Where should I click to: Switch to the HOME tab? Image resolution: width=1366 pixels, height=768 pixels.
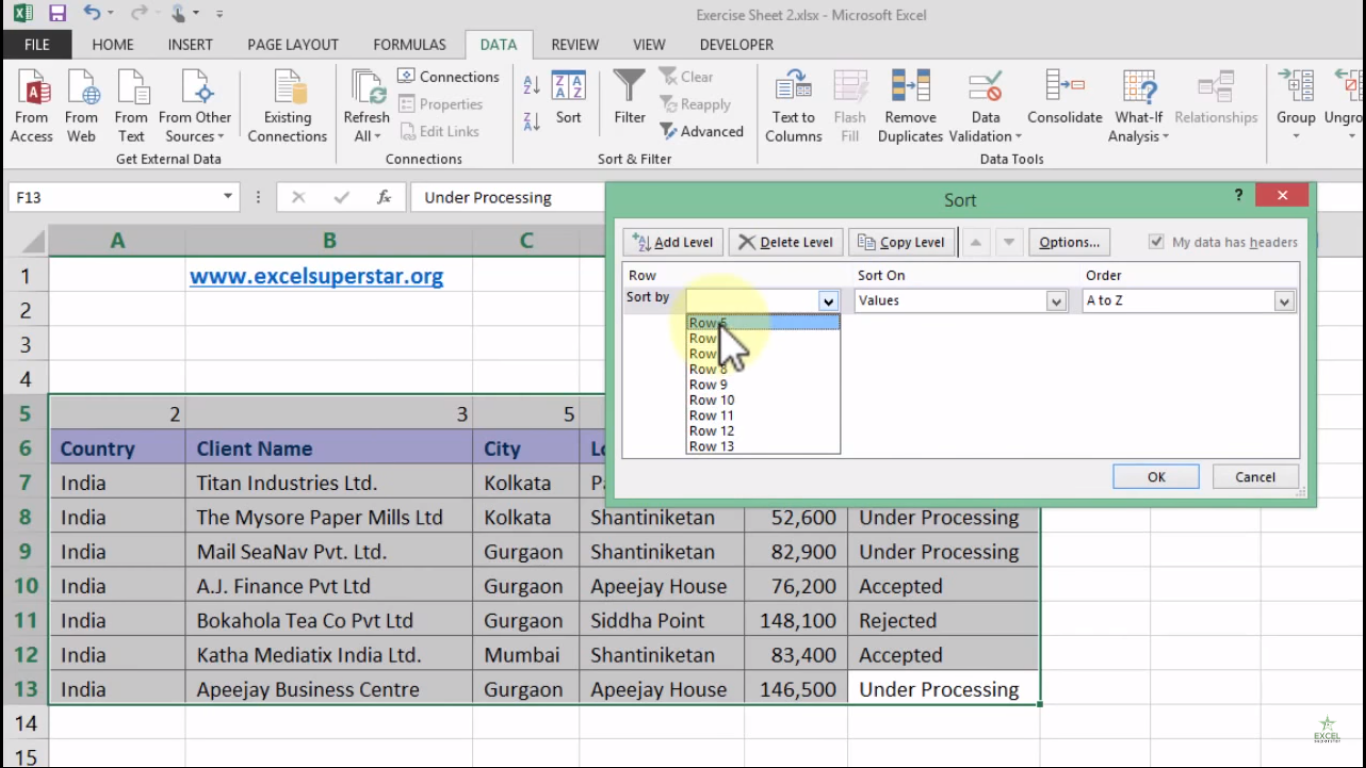113,44
